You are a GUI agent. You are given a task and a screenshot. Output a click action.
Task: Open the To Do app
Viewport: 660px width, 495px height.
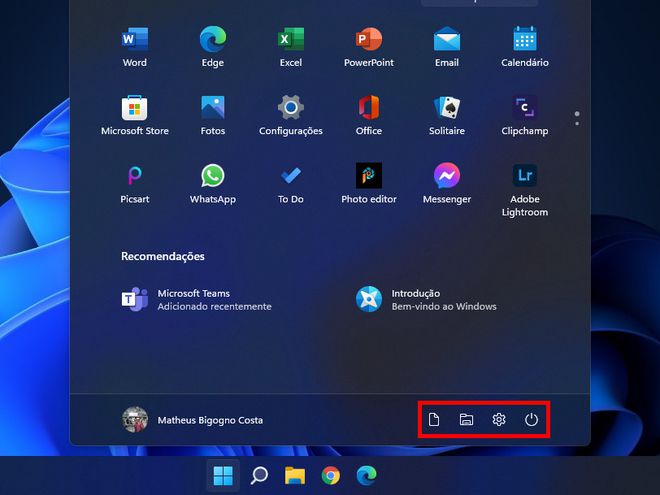(291, 184)
